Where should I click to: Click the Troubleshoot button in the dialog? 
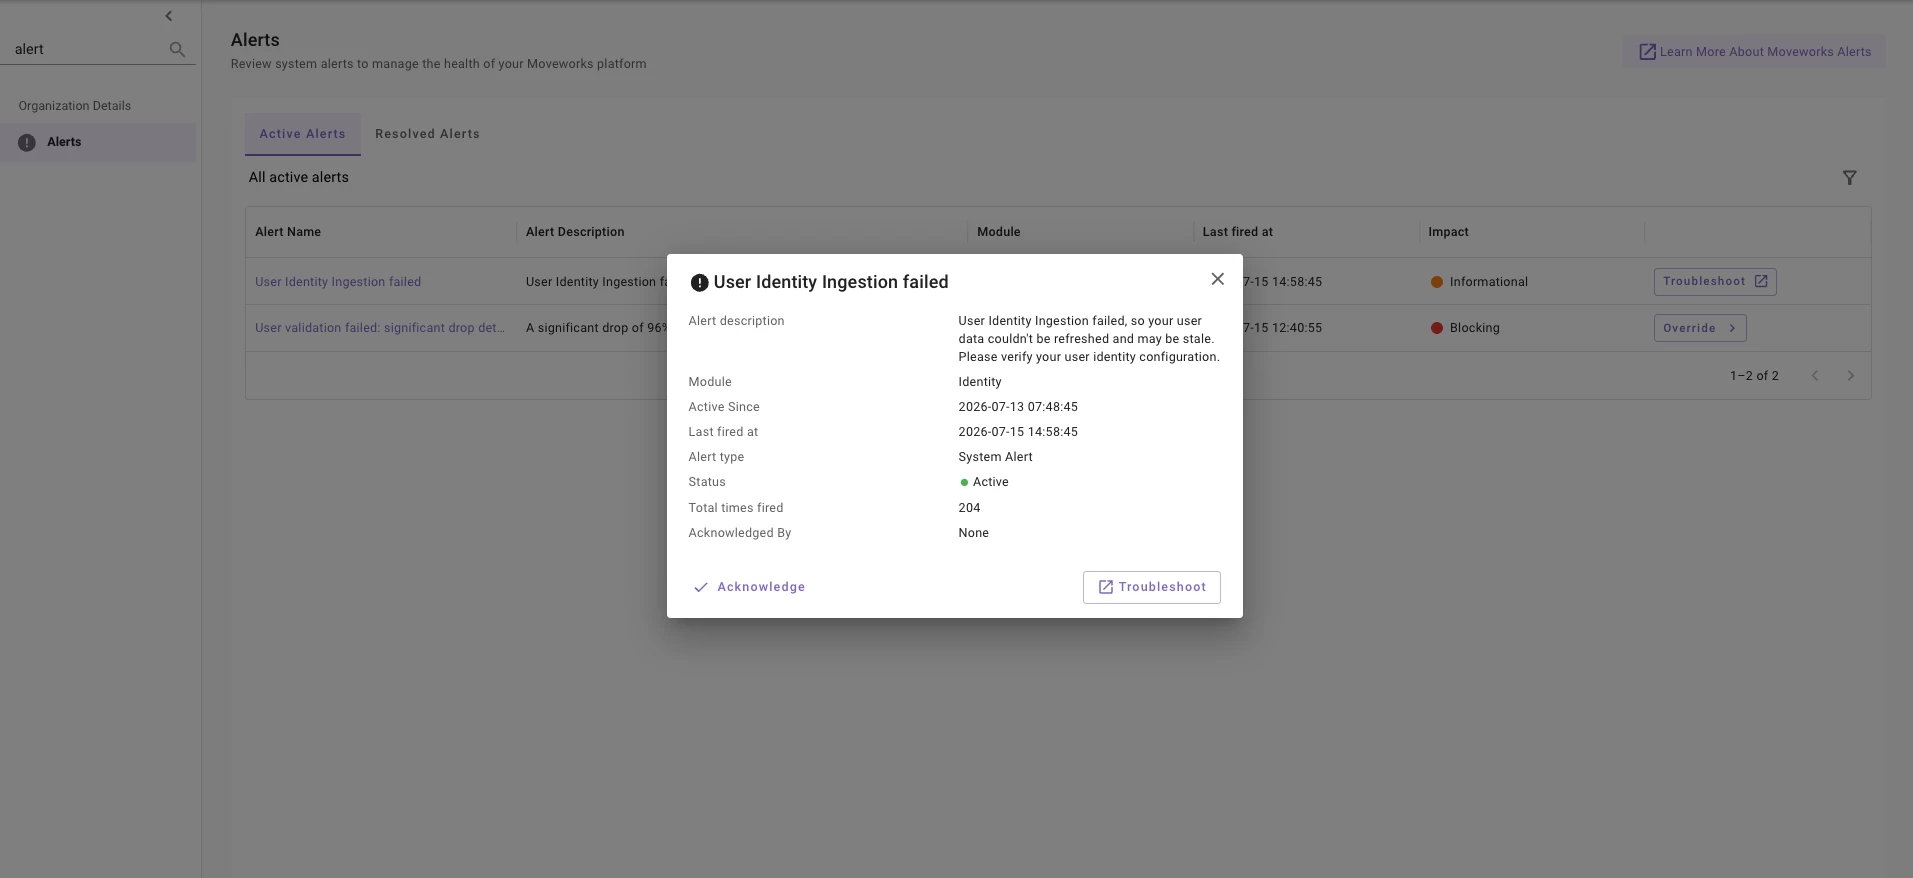[1152, 587]
